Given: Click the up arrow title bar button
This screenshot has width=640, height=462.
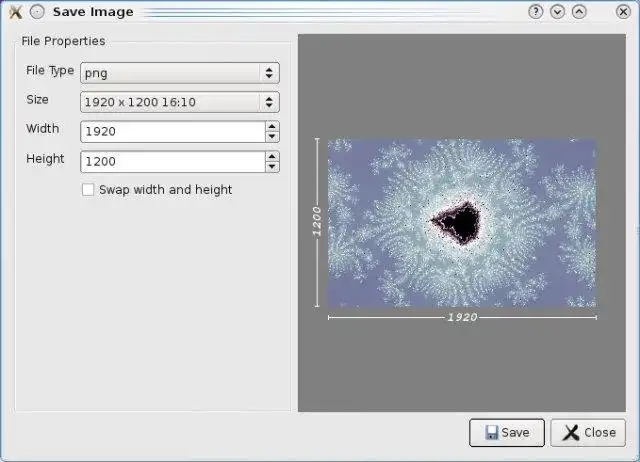Looking at the screenshot, I should click(x=579, y=12).
